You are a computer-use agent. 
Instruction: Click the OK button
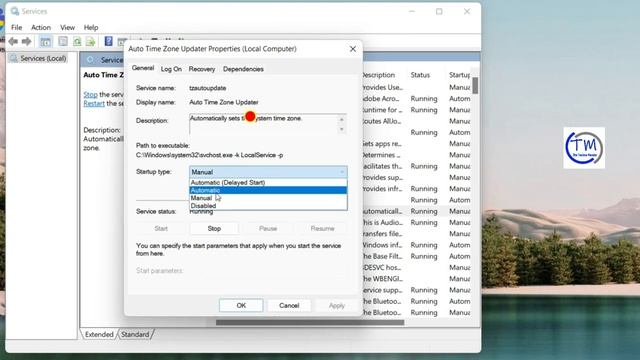(241, 305)
